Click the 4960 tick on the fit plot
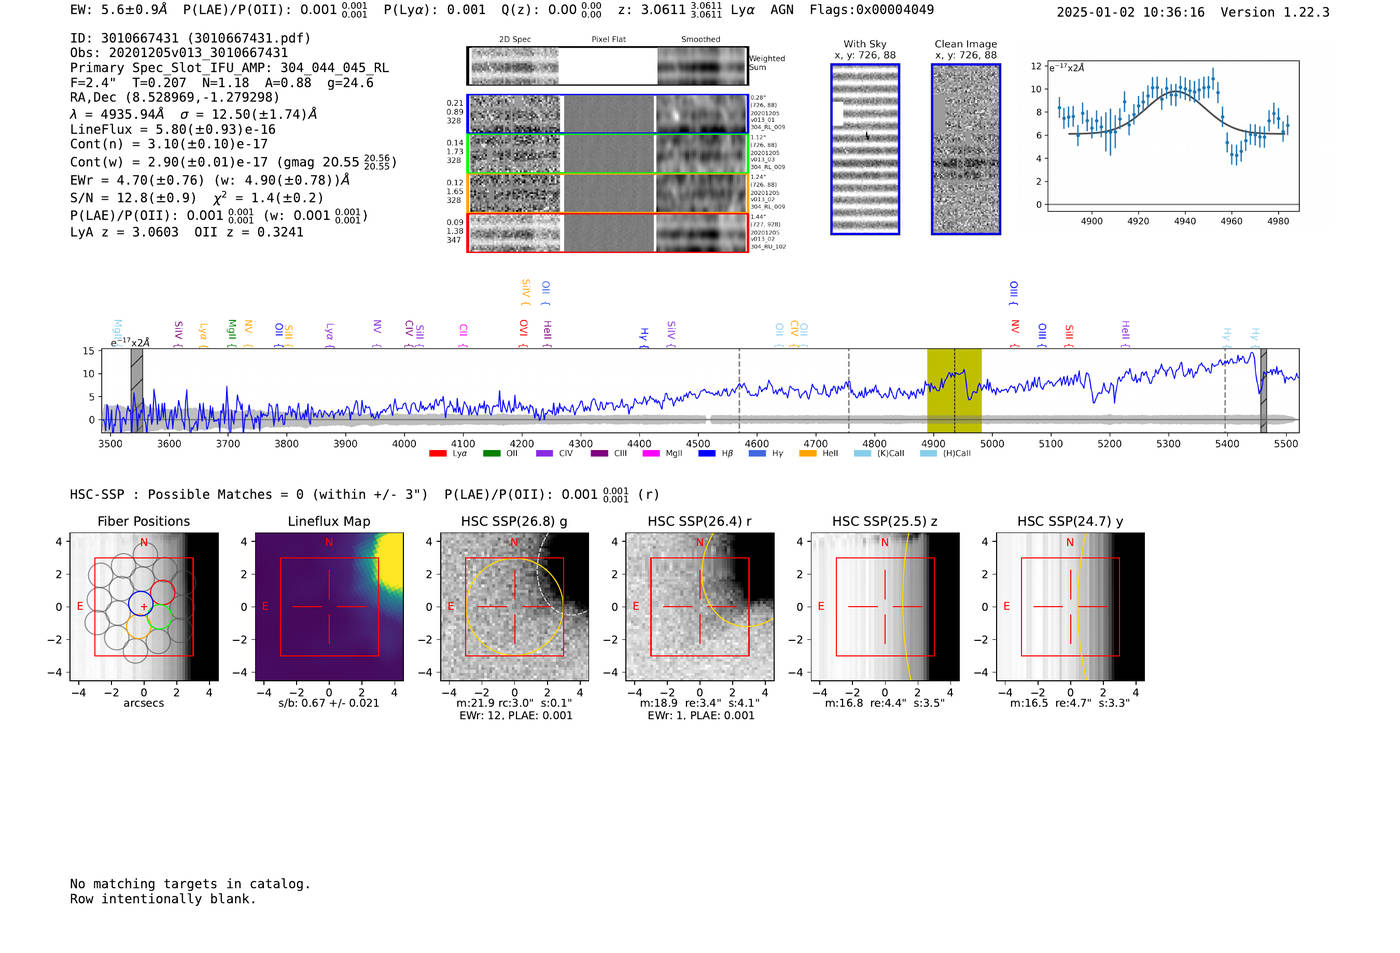 click(1231, 221)
